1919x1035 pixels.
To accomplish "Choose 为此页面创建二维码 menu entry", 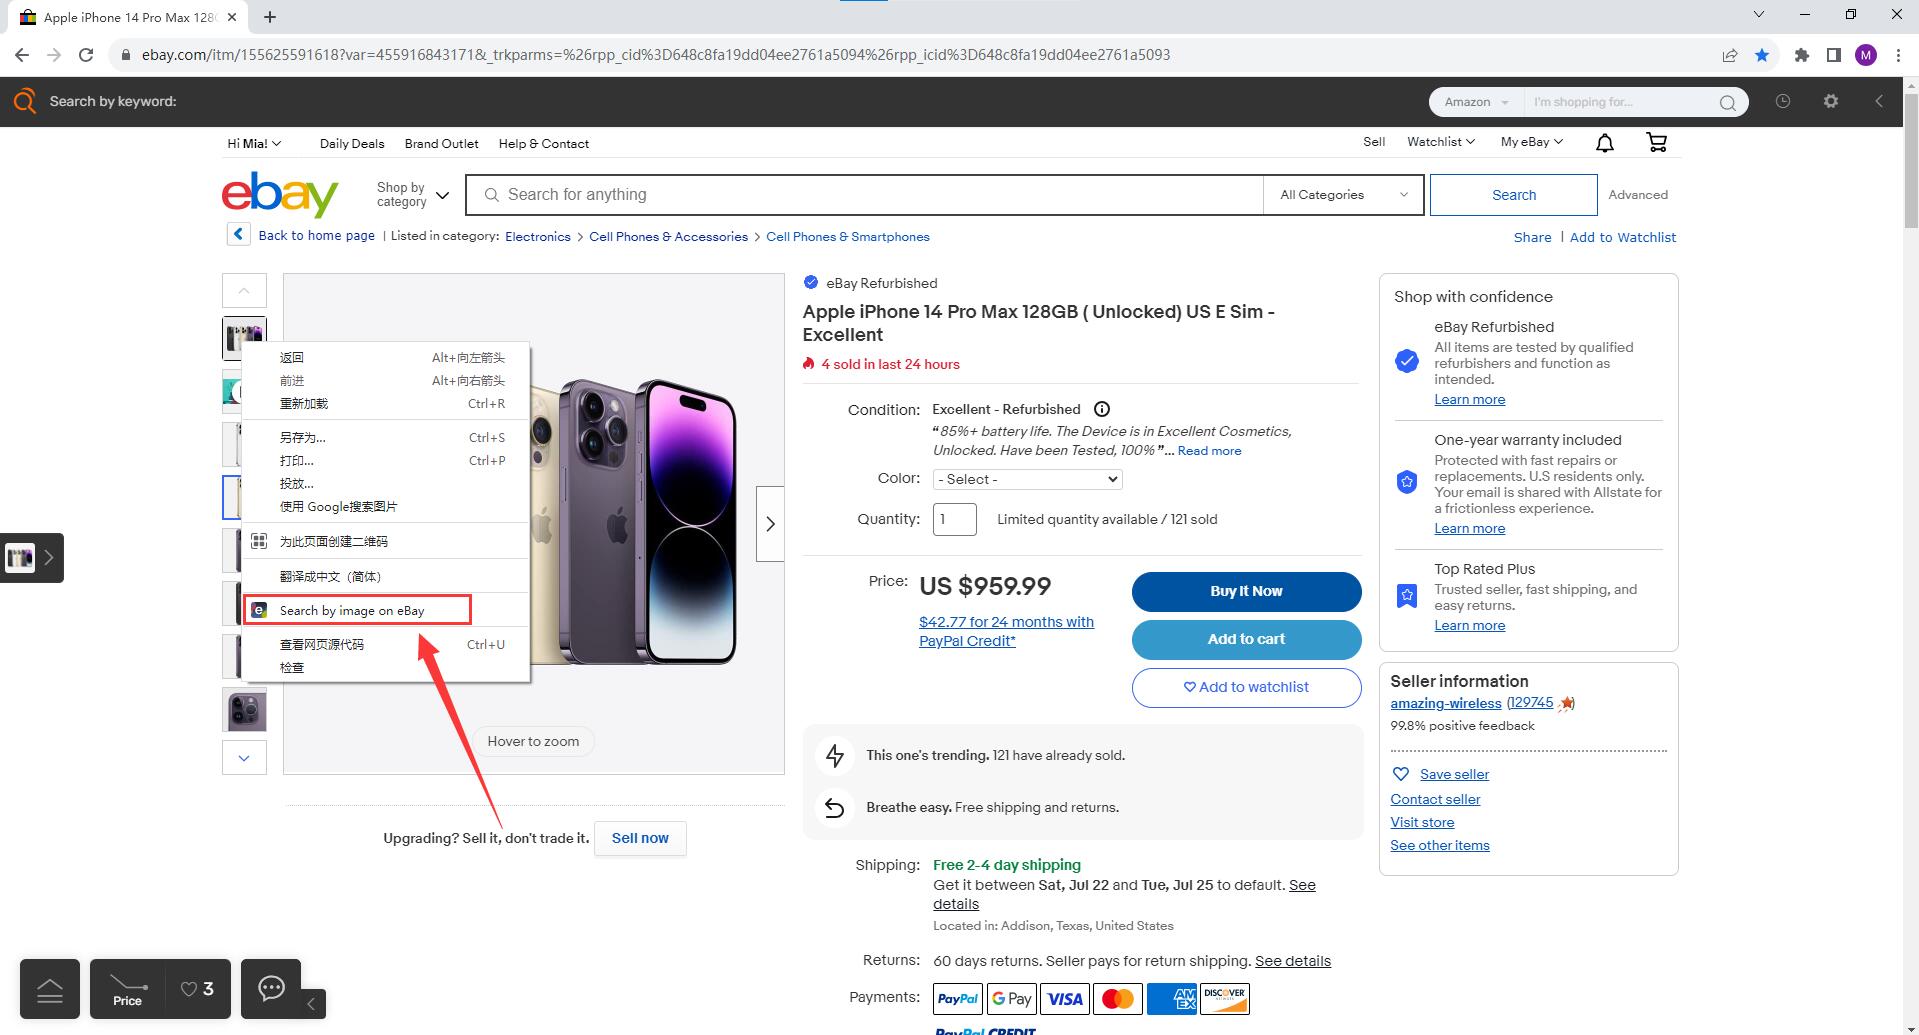I will (x=386, y=541).
